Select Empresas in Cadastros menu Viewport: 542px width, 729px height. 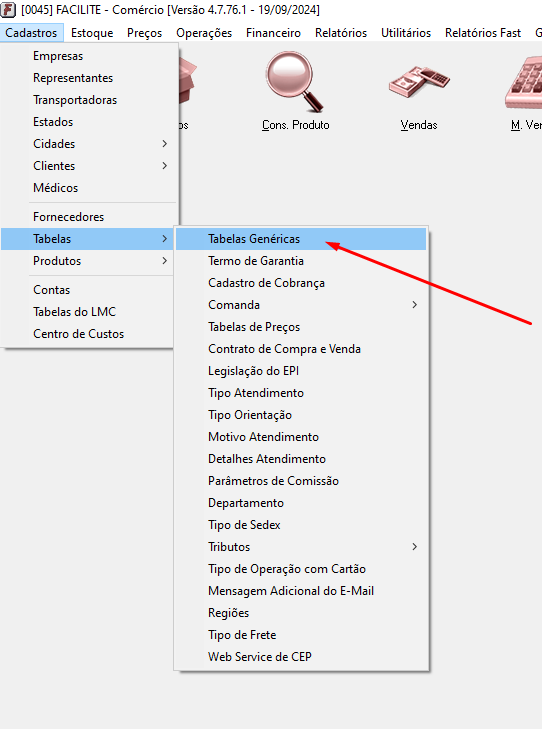(90, 56)
